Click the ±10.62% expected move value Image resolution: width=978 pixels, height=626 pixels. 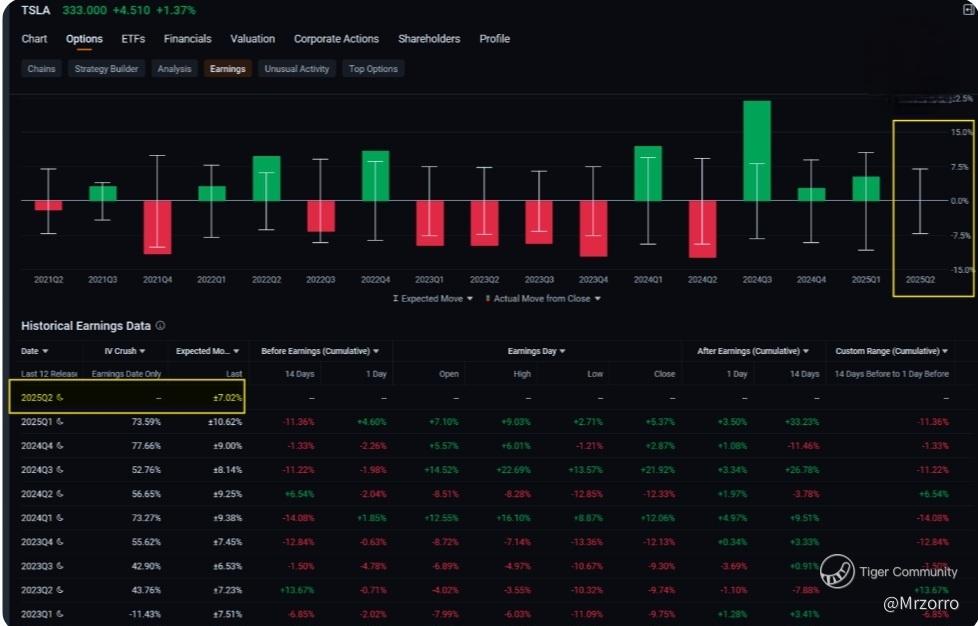[225, 421]
